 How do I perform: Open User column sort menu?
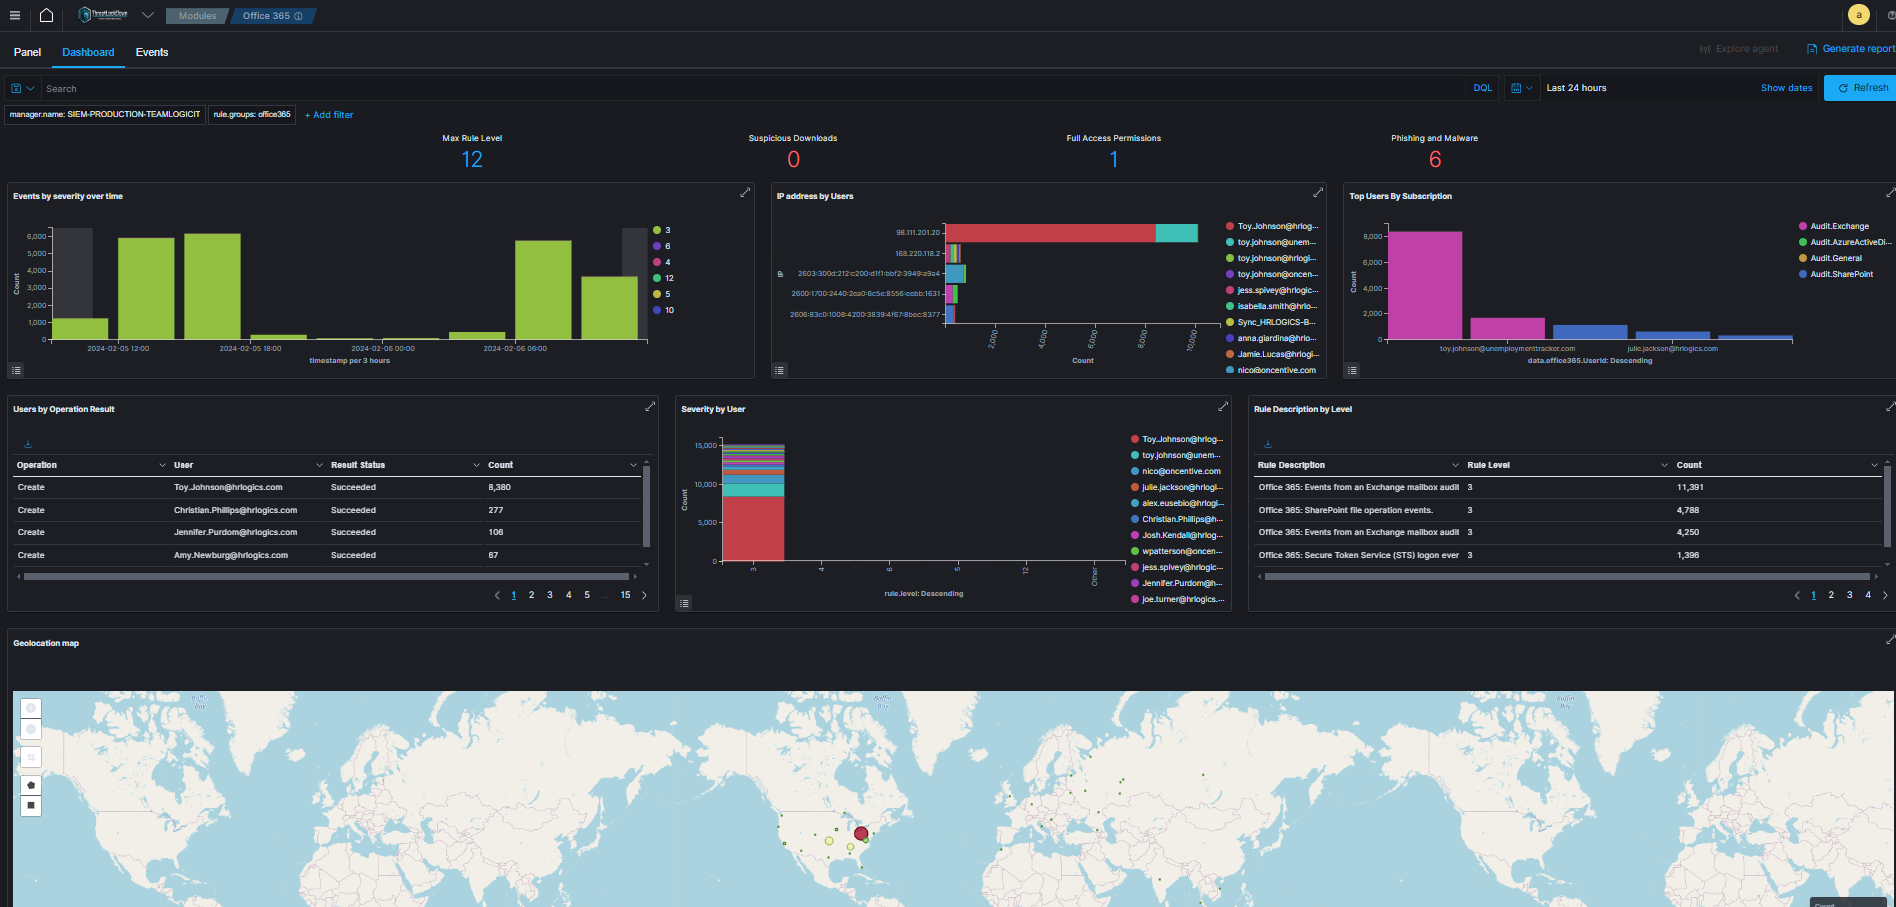point(319,465)
